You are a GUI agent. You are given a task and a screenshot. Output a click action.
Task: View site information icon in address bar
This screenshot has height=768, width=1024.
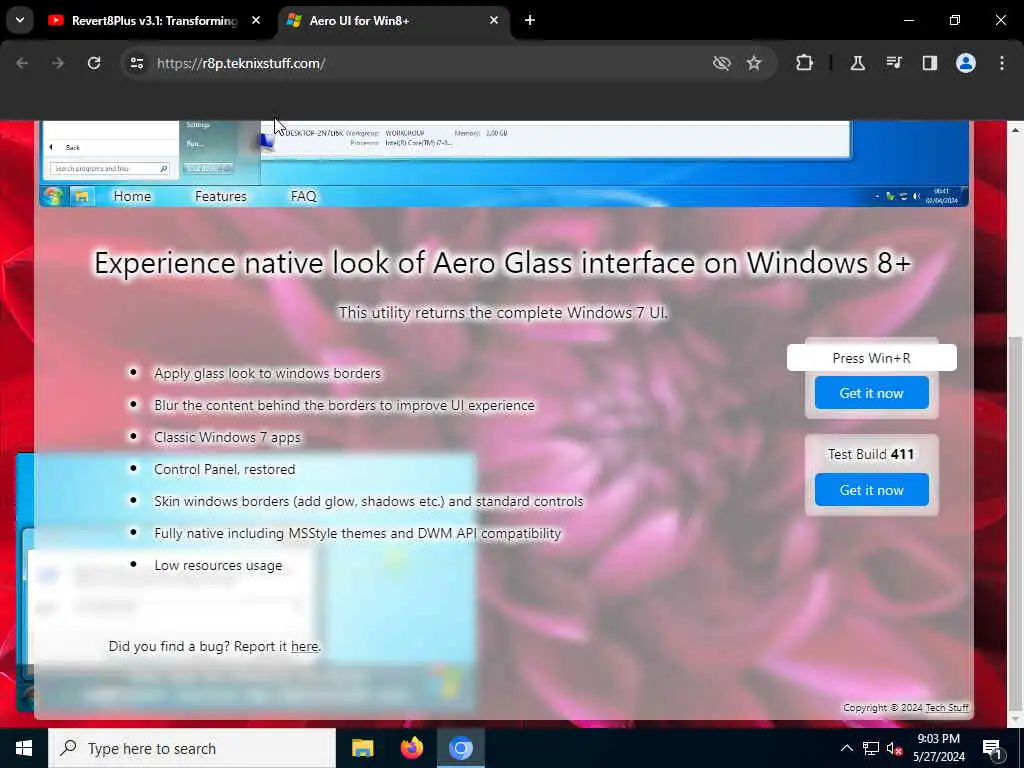(137, 63)
